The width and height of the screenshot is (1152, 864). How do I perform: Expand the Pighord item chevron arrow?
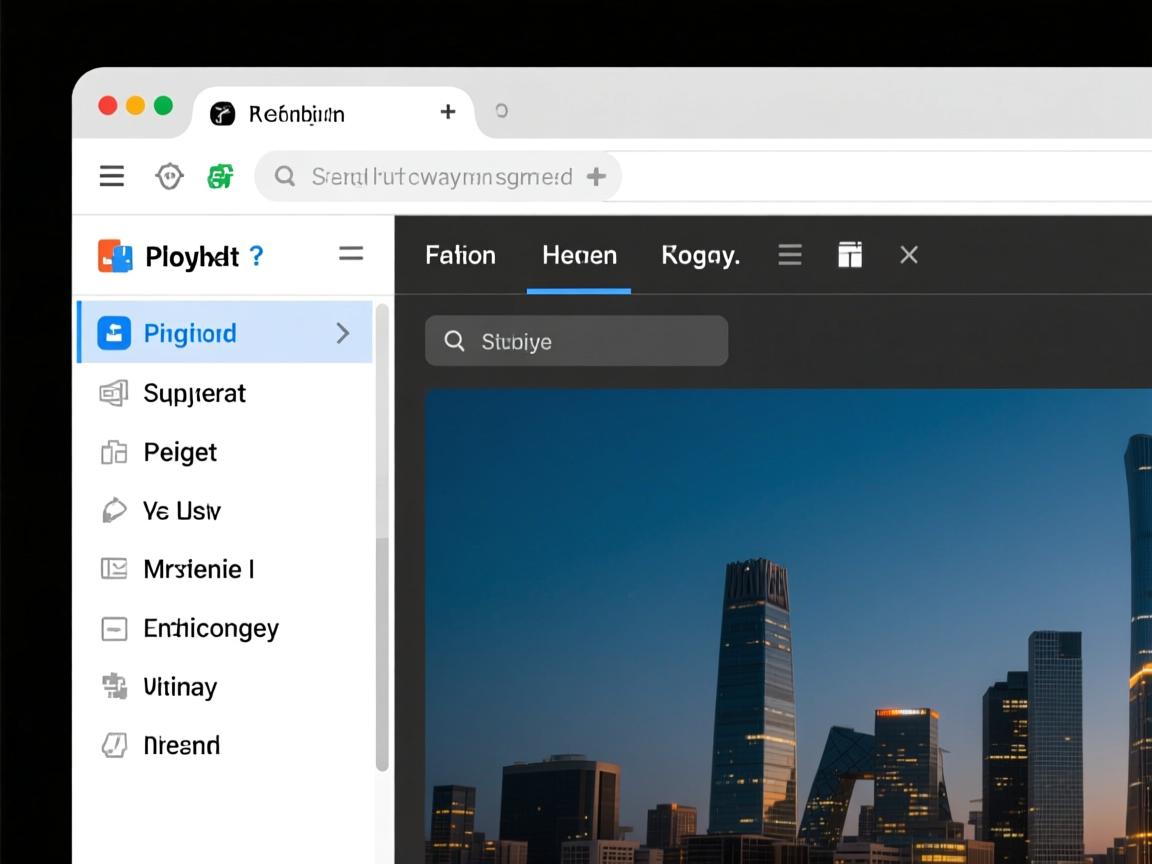[343, 333]
